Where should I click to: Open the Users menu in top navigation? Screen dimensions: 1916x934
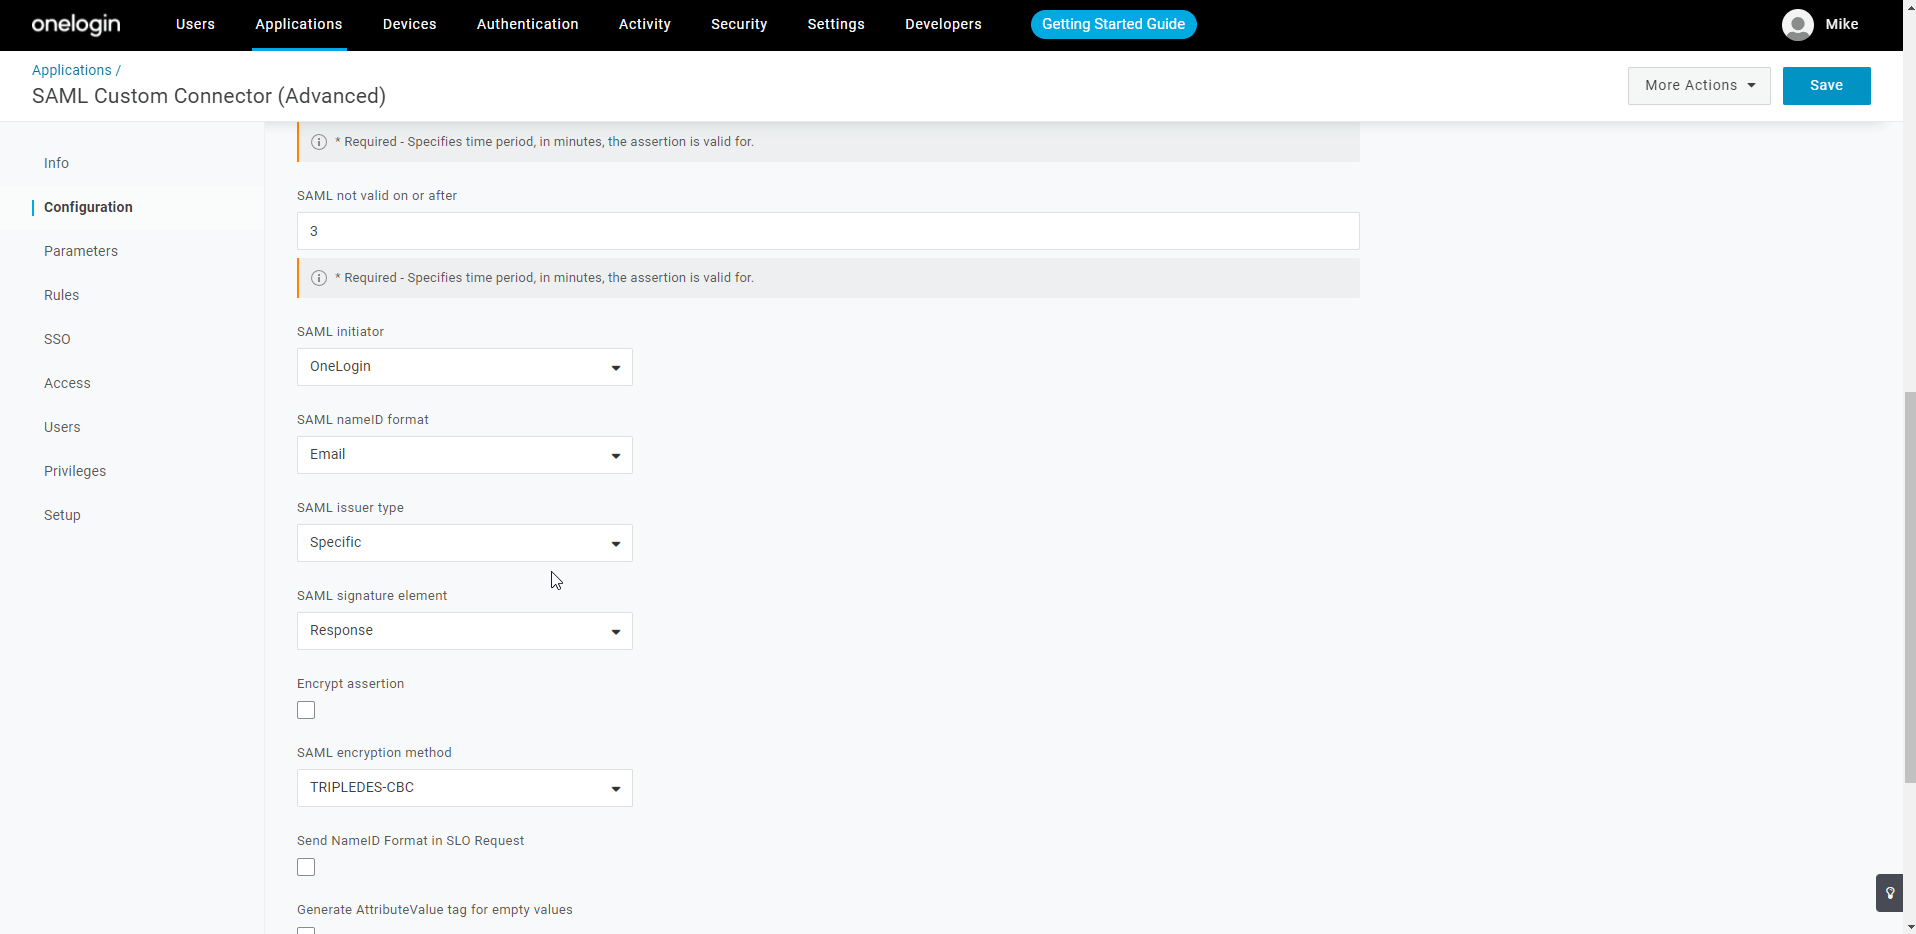(195, 24)
